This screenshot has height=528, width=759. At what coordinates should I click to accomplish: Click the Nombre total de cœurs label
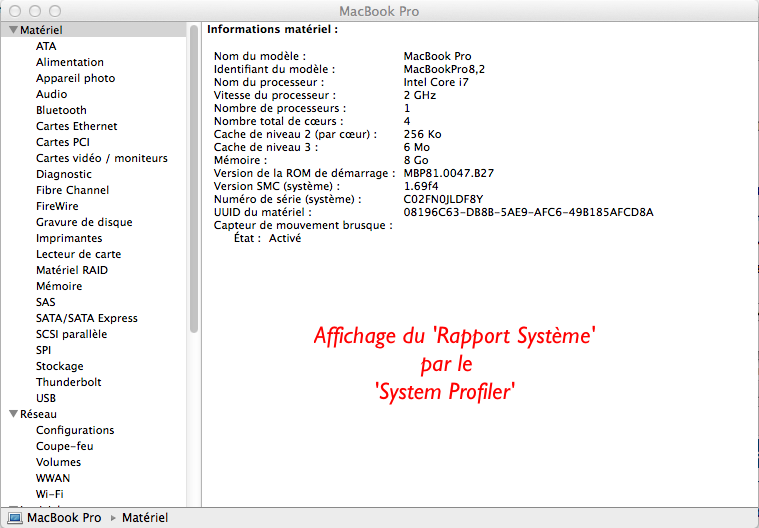coord(279,121)
